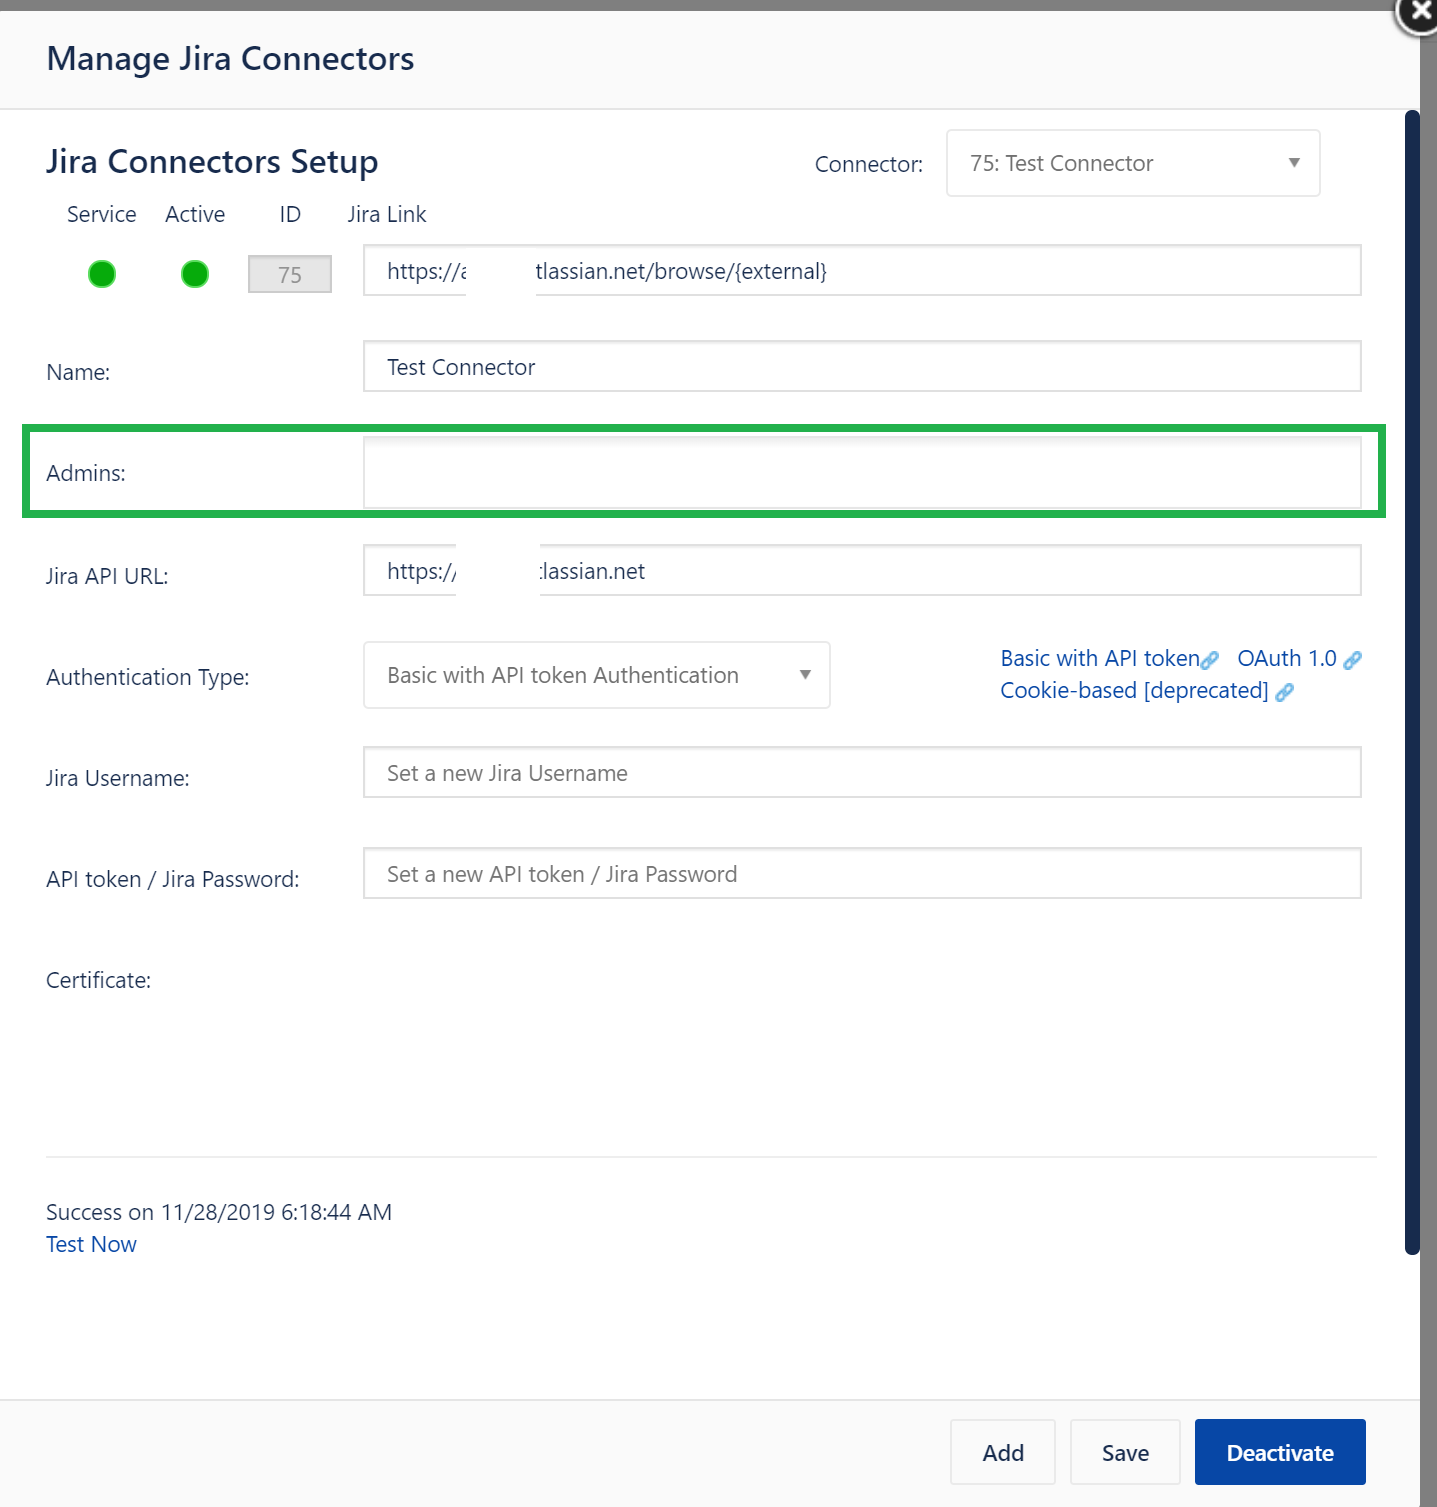Image resolution: width=1437 pixels, height=1507 pixels.
Task: Click the API token / Jira Password field
Action: pos(862,873)
